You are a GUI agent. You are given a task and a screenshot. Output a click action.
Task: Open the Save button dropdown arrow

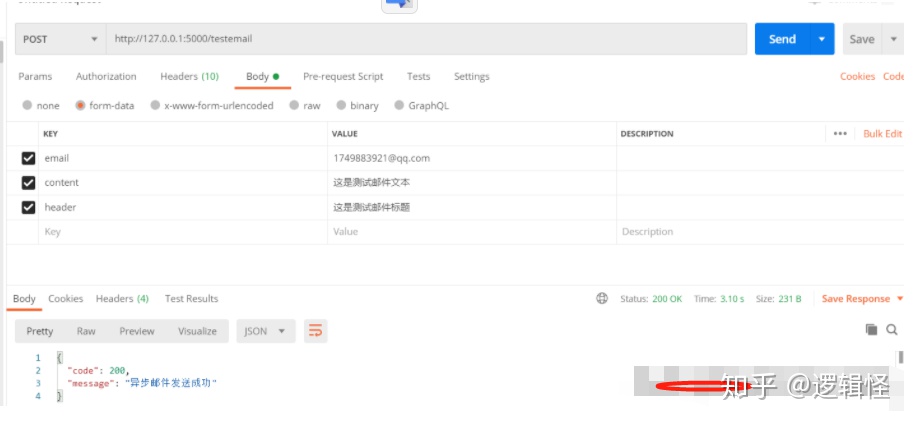[893, 39]
